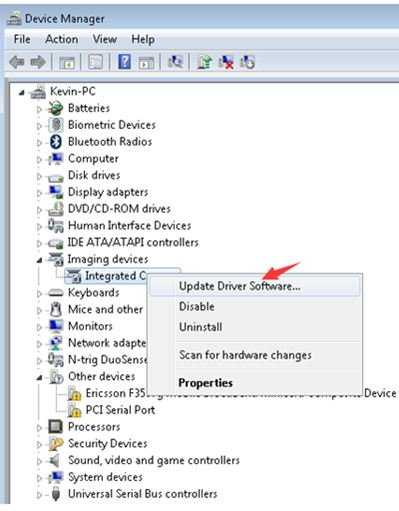Screen dimensions: 399x511
Task: Collapse the Imaging devices node
Action: 40,260
